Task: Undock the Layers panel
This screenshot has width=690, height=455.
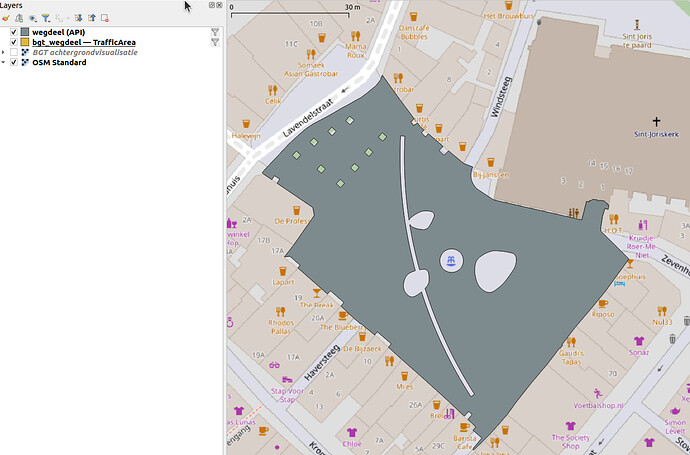Action: point(211,5)
